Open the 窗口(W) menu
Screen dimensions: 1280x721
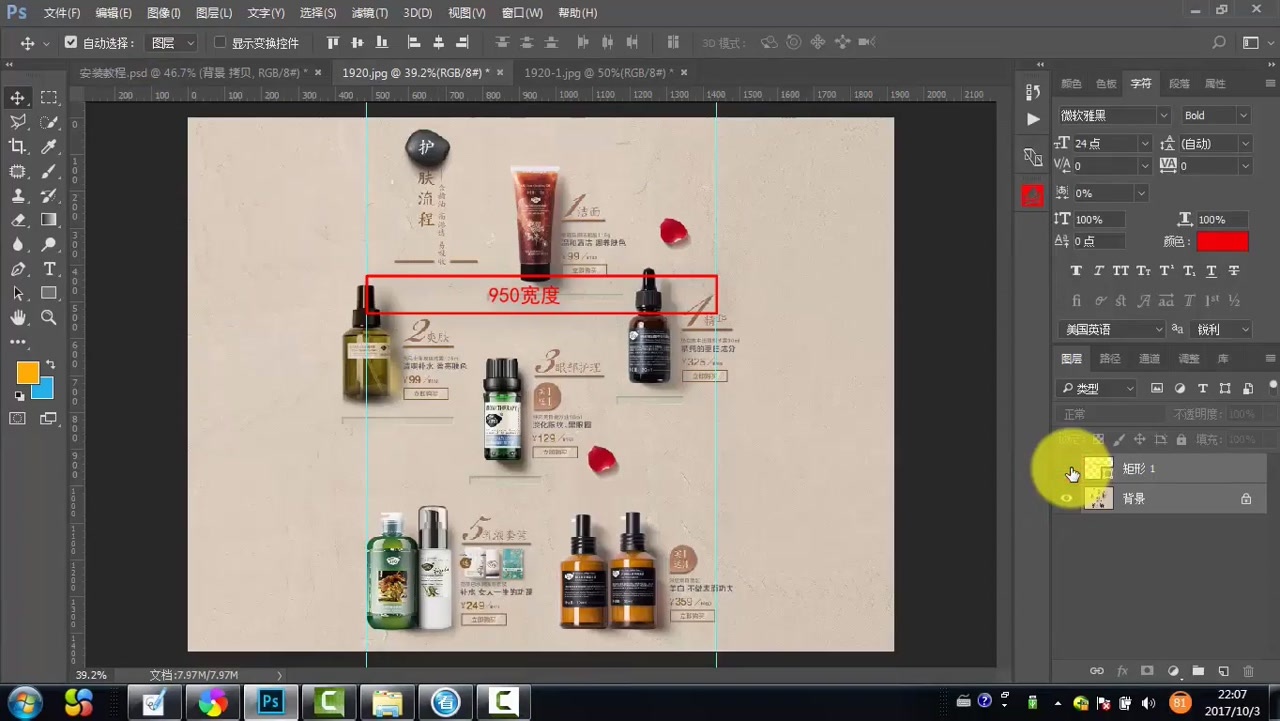(522, 13)
